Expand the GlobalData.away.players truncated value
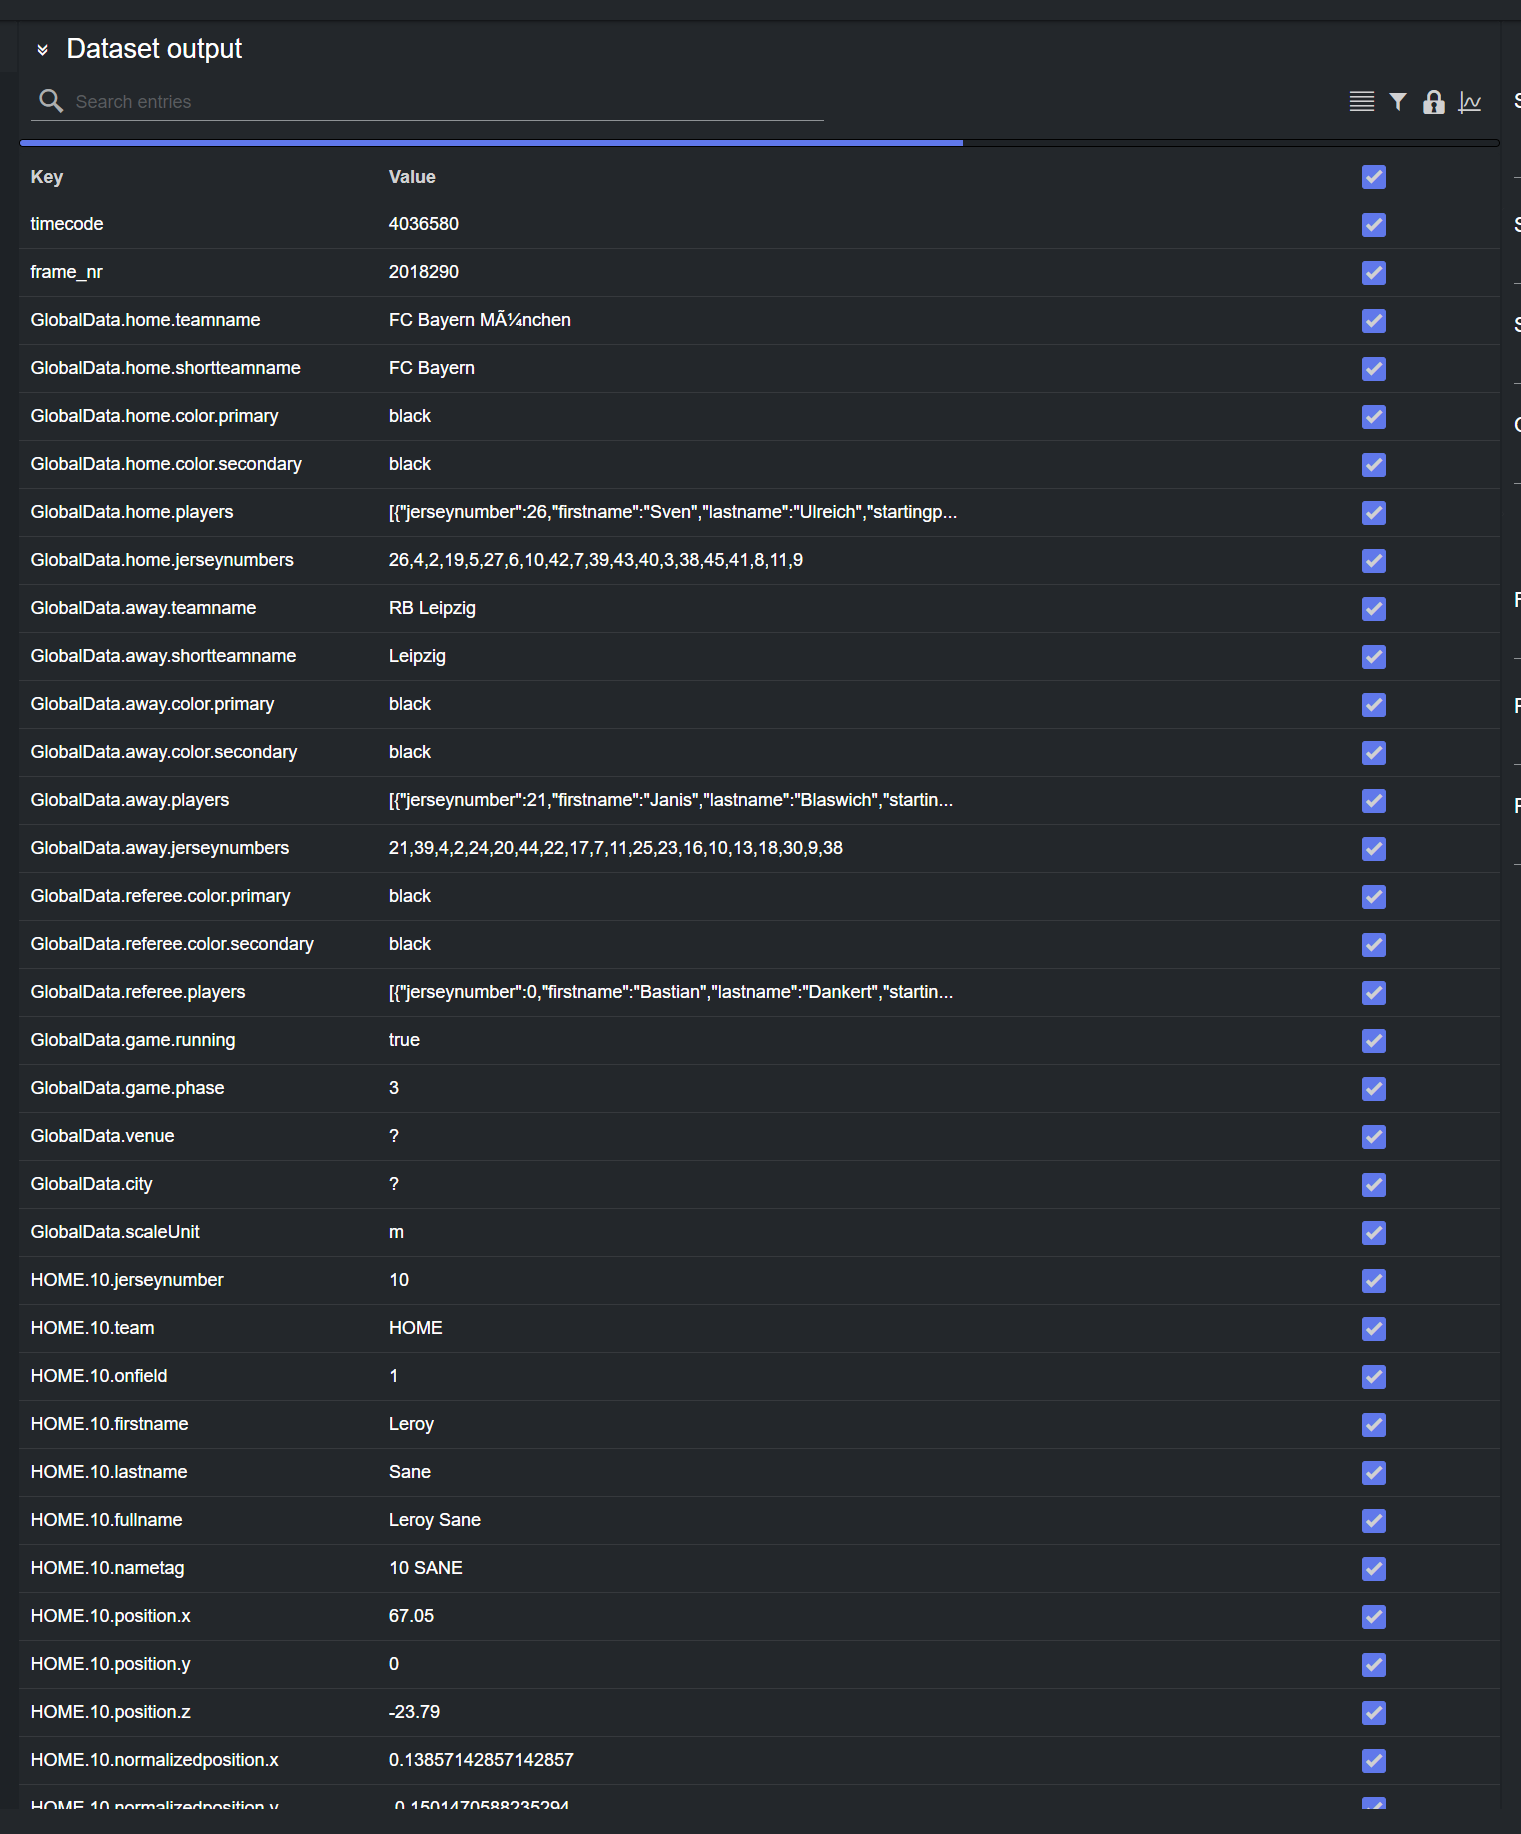Viewport: 1521px width, 1834px height. tap(670, 800)
